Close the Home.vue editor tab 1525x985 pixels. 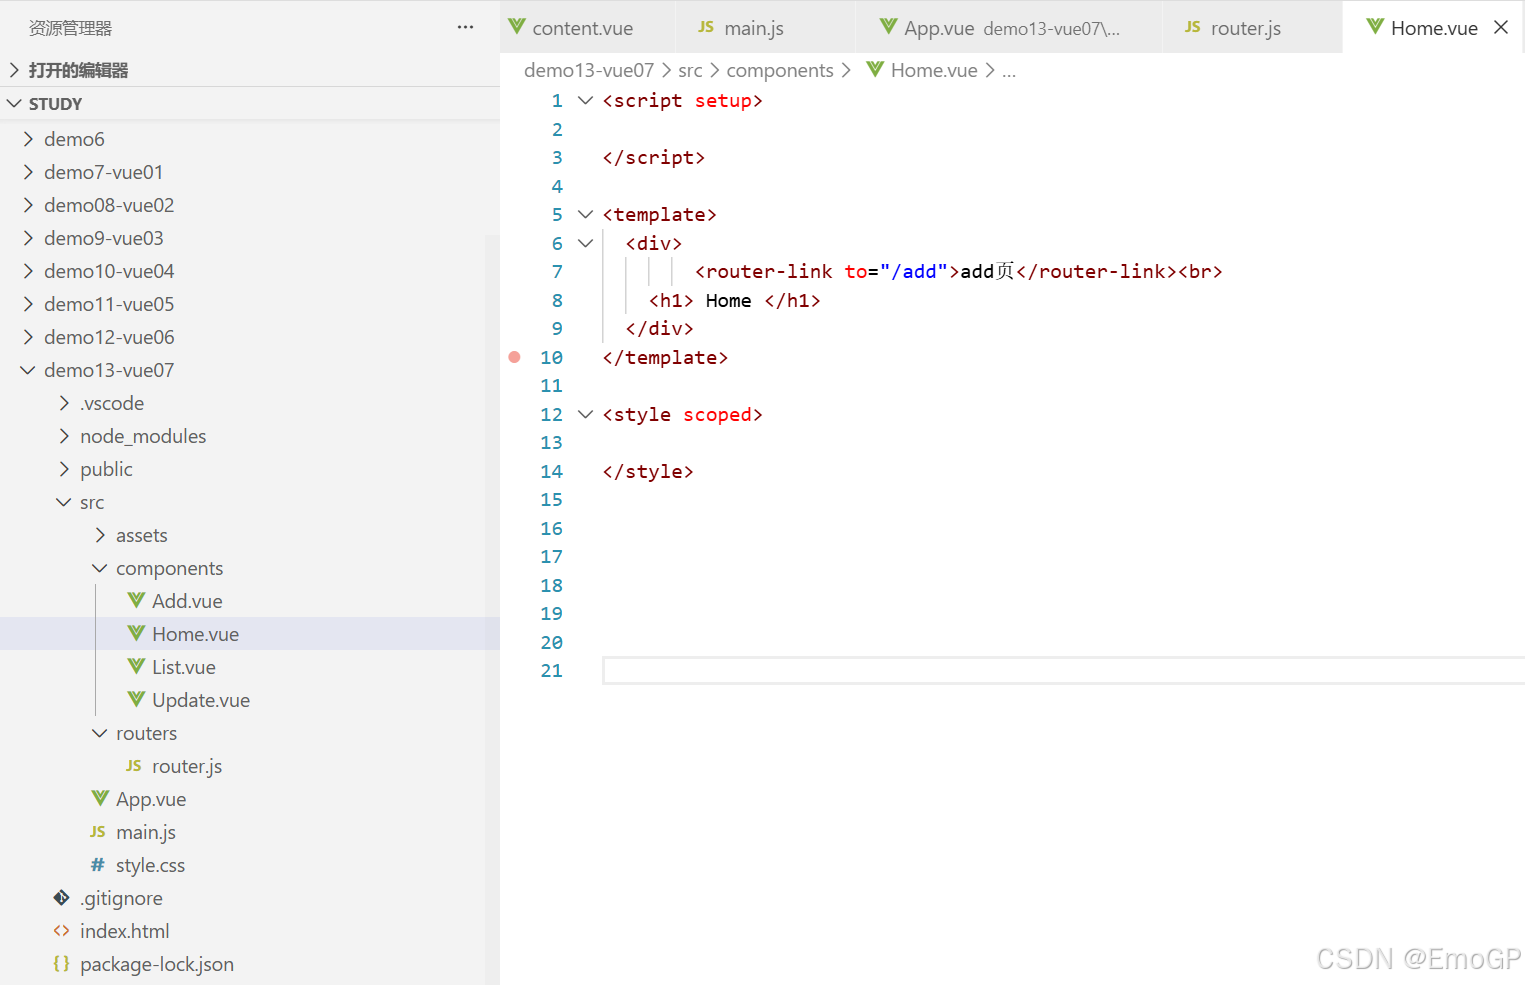(x=1501, y=27)
